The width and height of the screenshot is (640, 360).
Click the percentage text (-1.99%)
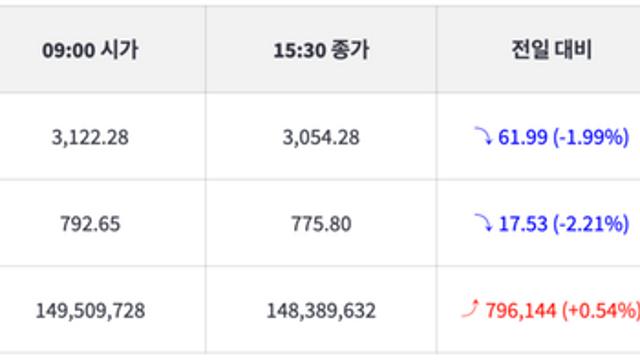591,137
